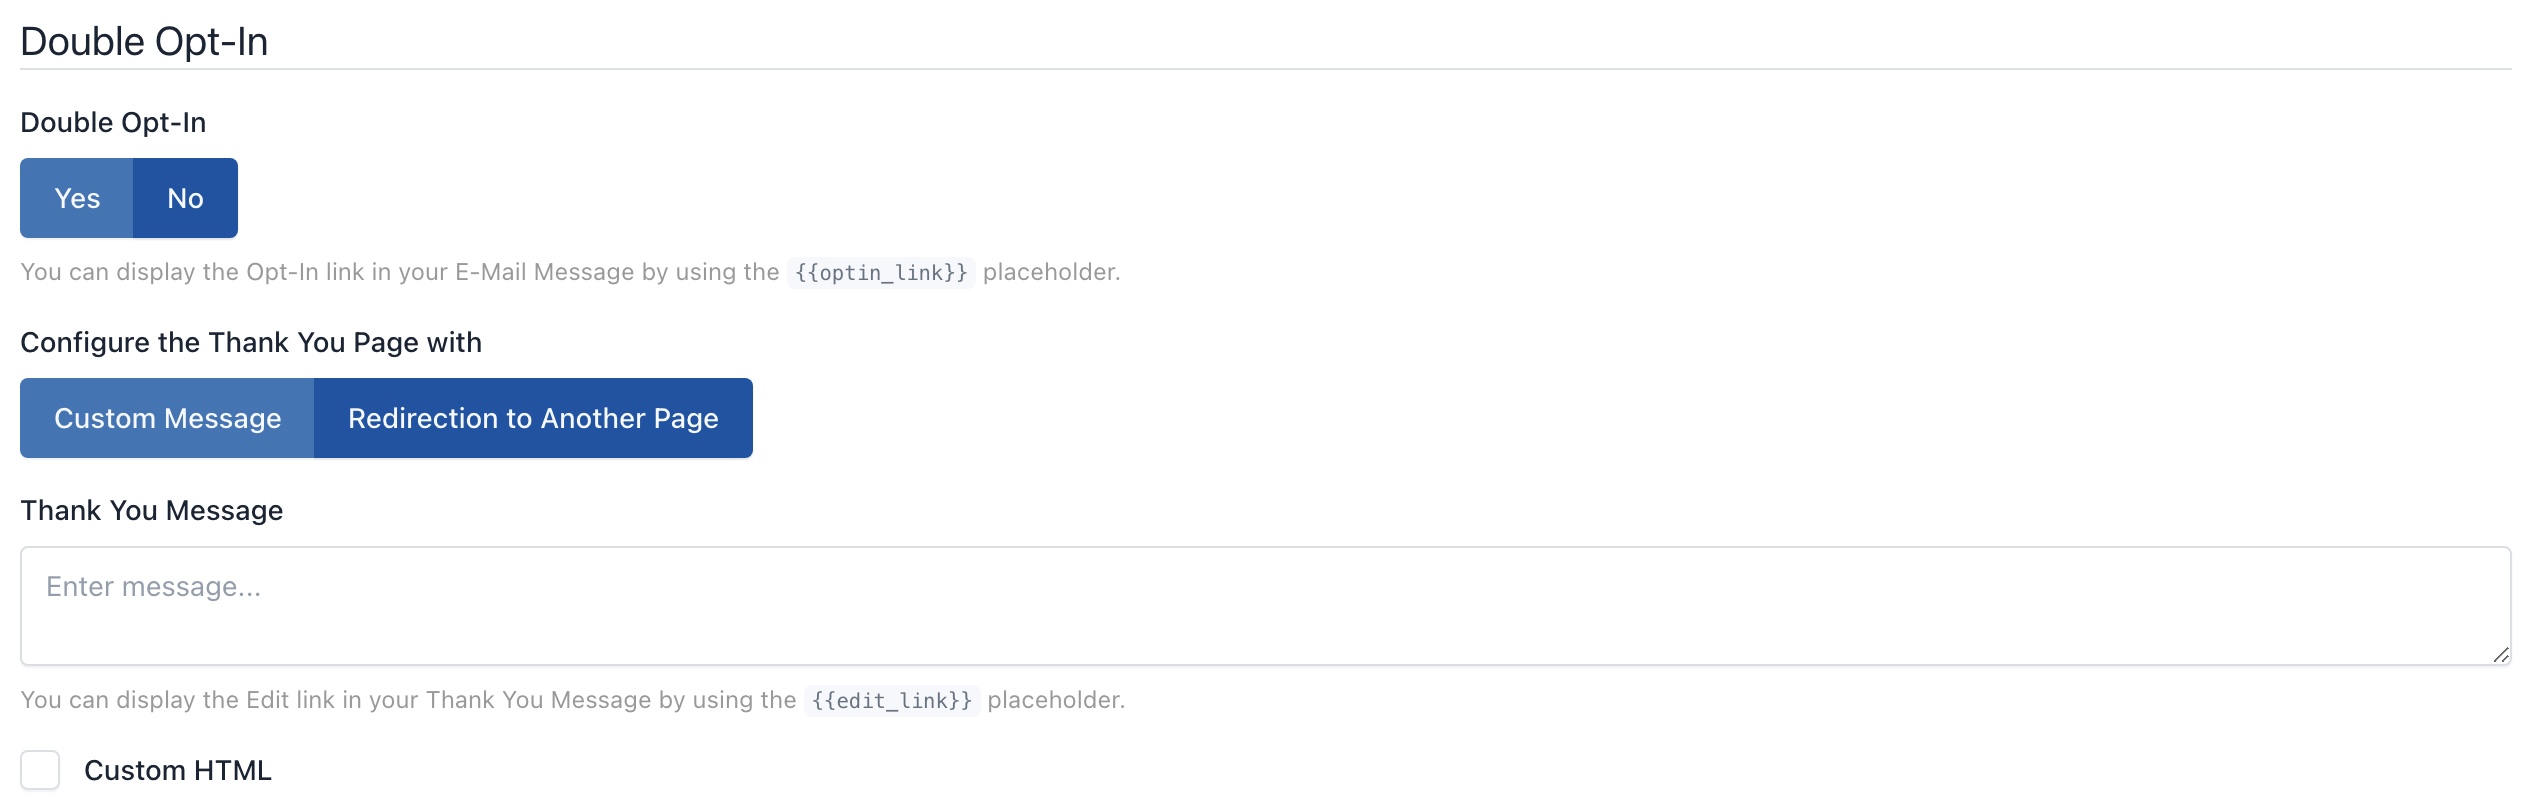Choose Custom Message for Thank You Page
Screen dimensions: 2528x804
[167, 418]
